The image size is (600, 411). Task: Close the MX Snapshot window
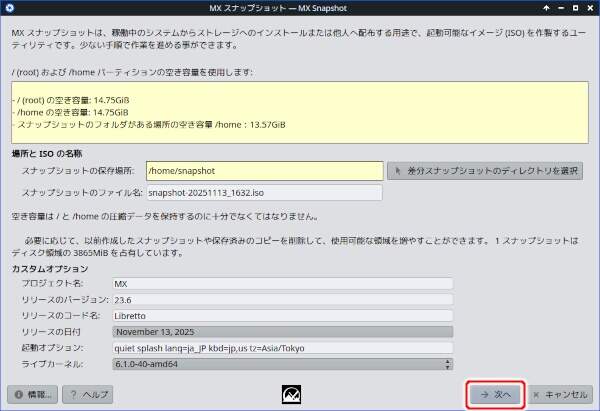click(590, 8)
